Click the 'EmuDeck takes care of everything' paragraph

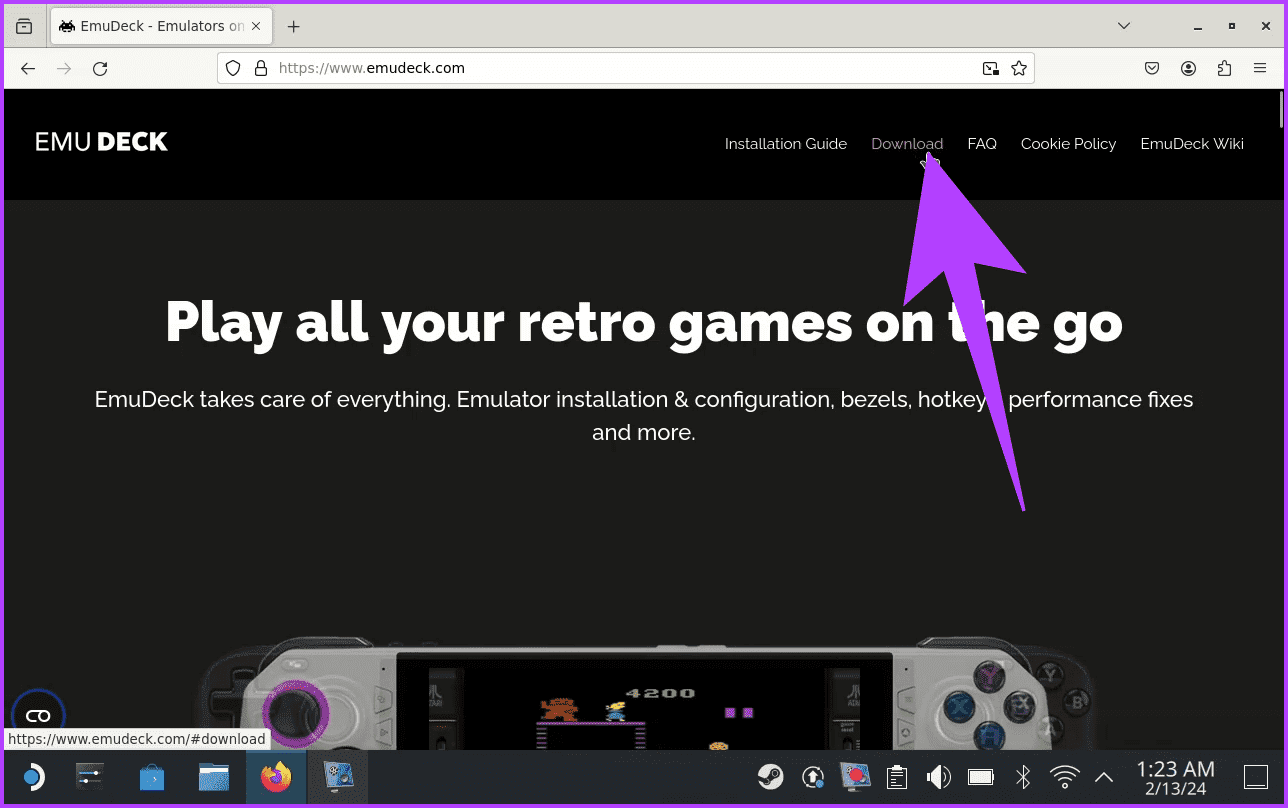tap(644, 416)
